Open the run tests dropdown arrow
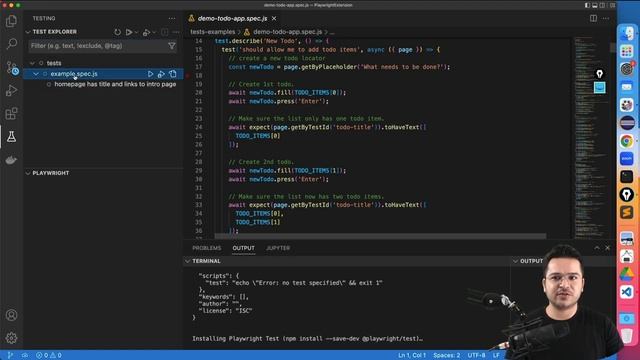 coord(136,32)
